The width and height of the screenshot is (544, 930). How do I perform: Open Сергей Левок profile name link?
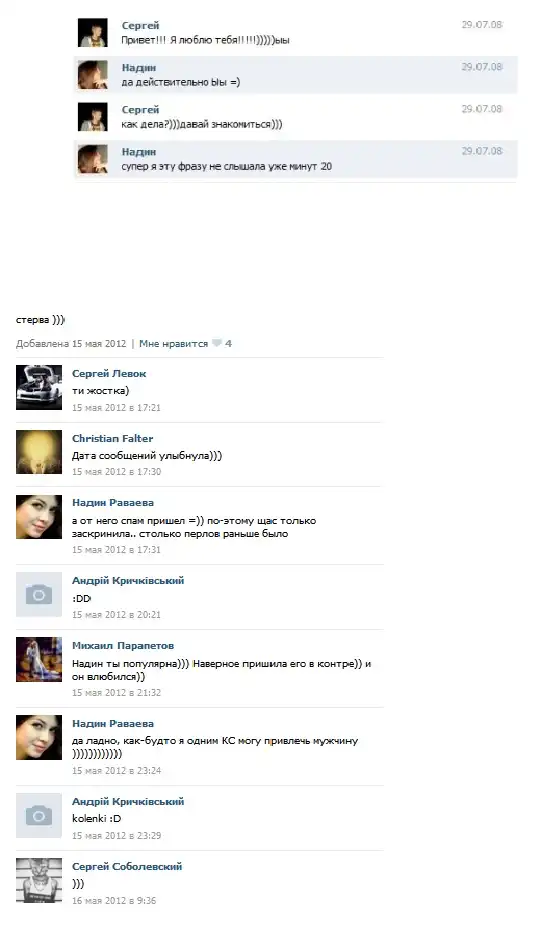tap(109, 374)
